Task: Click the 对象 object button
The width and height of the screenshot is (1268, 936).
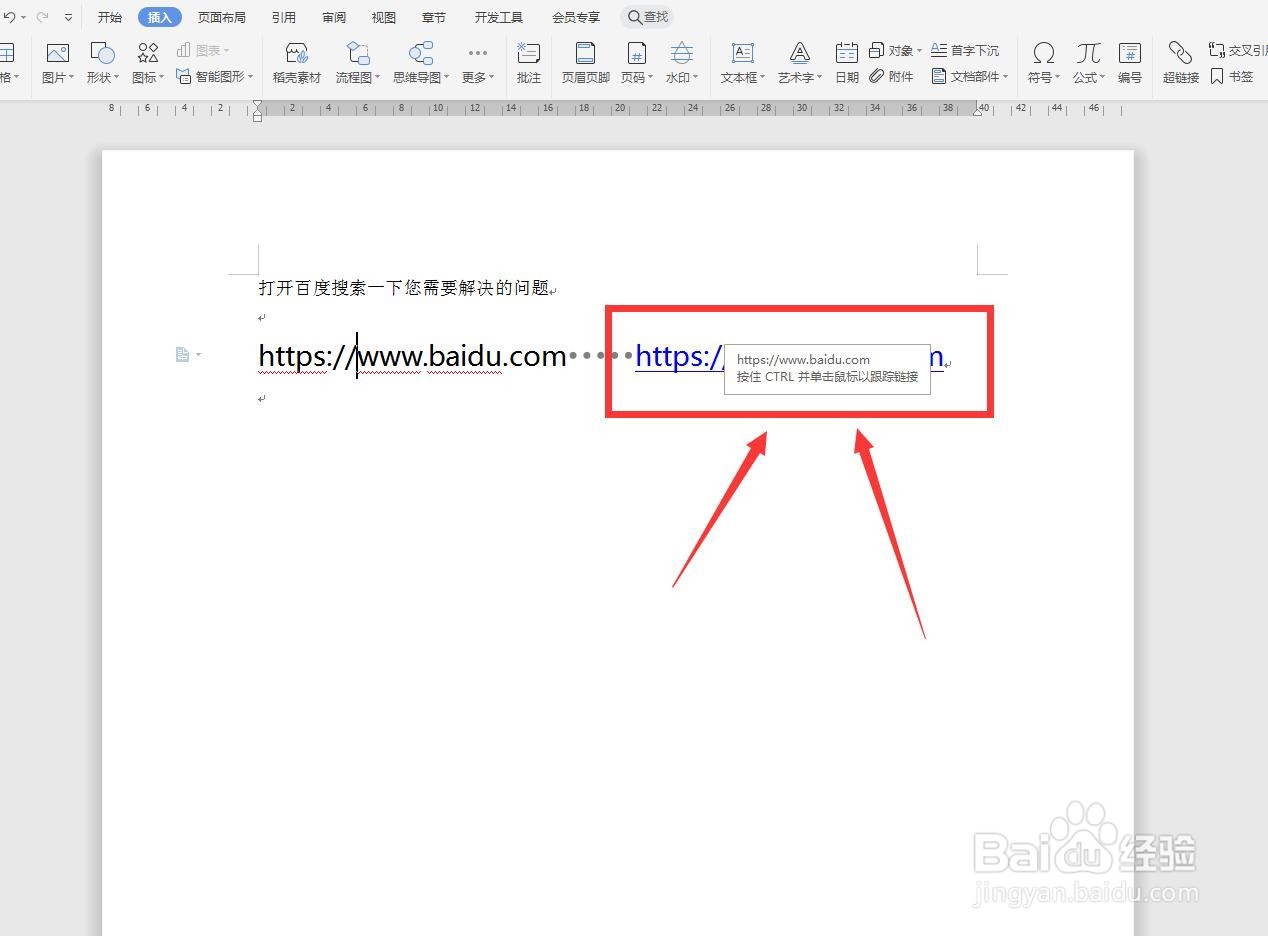Action: pos(894,50)
